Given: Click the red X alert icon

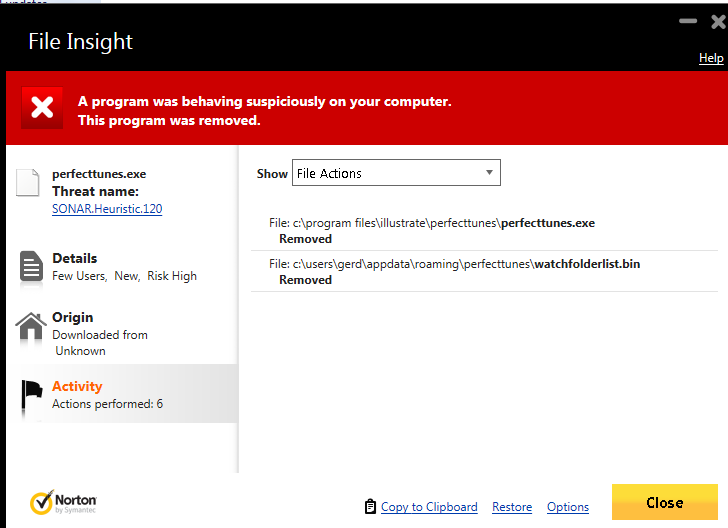Looking at the screenshot, I should tap(42, 108).
